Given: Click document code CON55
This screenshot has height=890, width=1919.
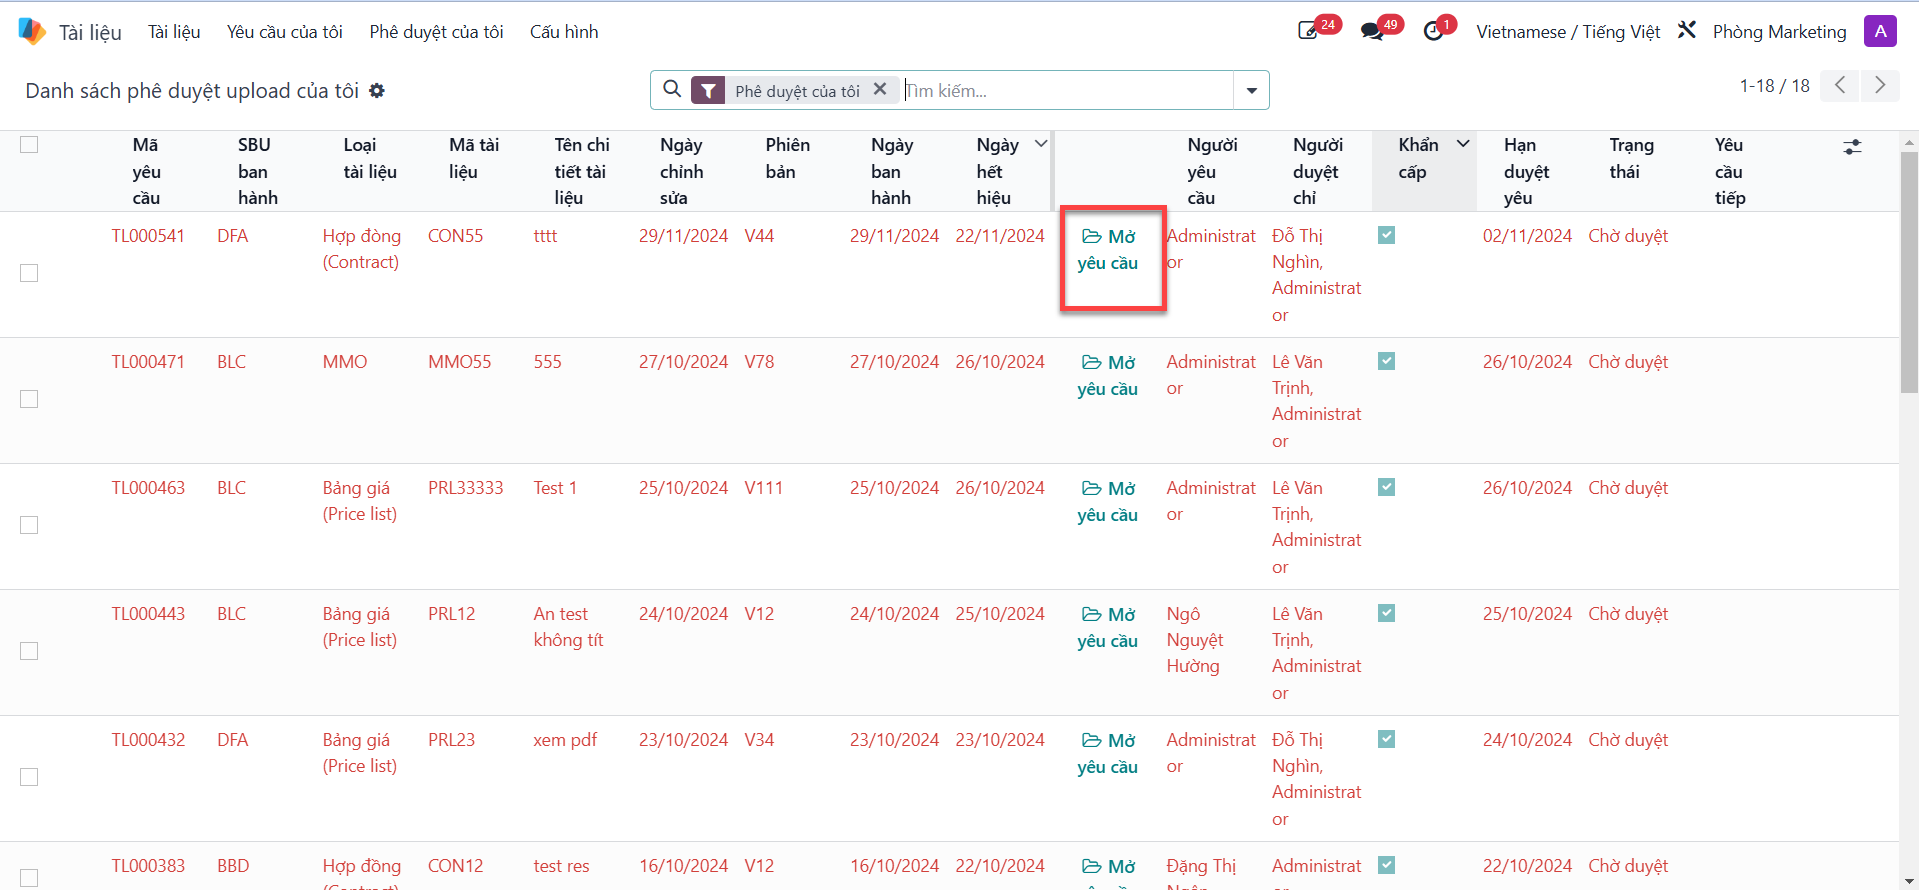Looking at the screenshot, I should point(455,236).
